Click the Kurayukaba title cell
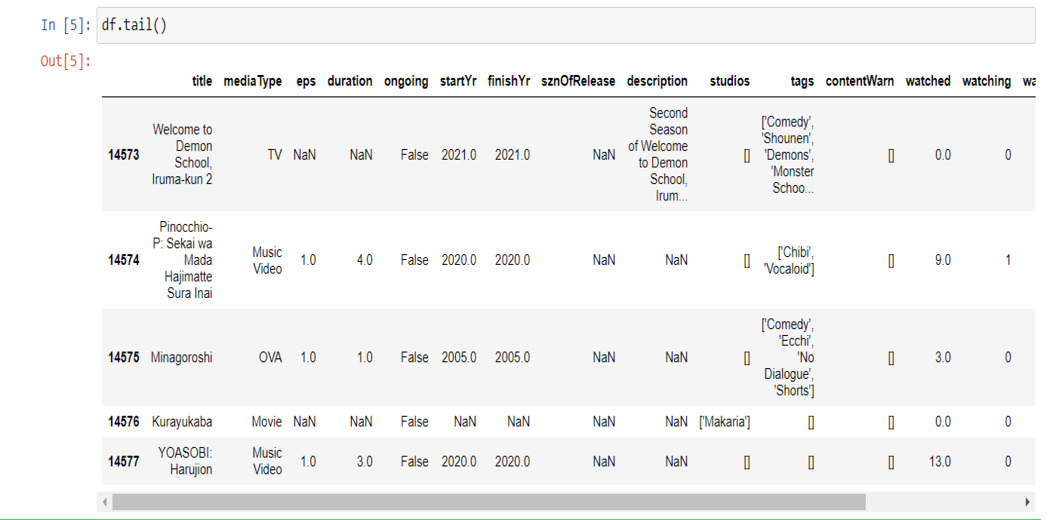1050x520 pixels. coord(182,422)
